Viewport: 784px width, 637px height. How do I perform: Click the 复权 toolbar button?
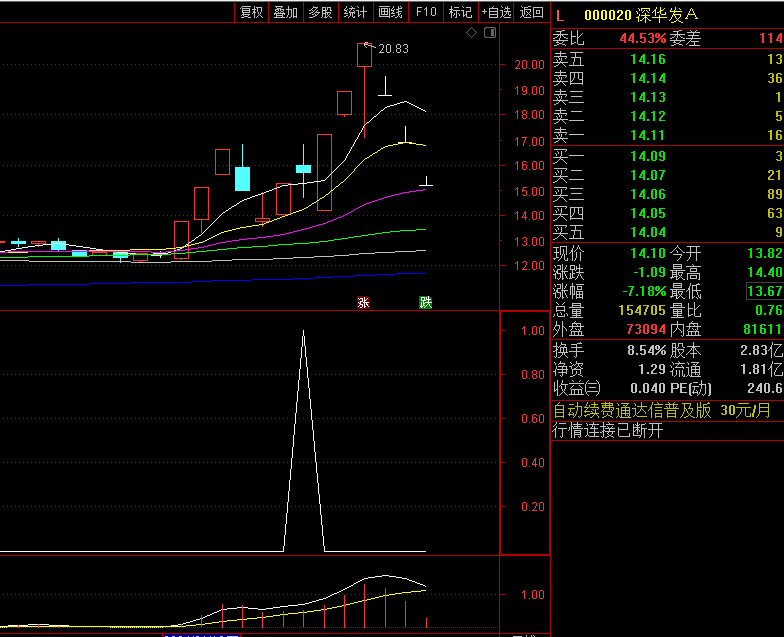(251, 12)
